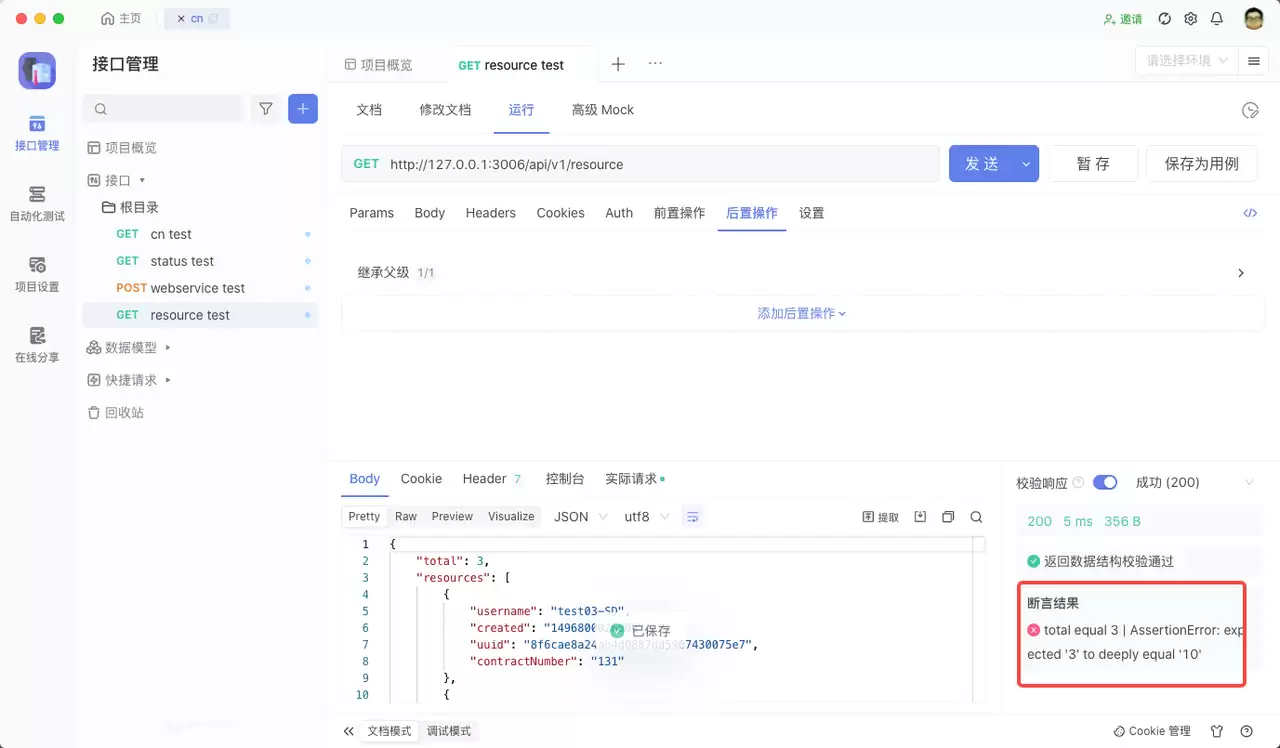1280x748 pixels.
Task: Open the notifications bell
Action: click(1217, 18)
